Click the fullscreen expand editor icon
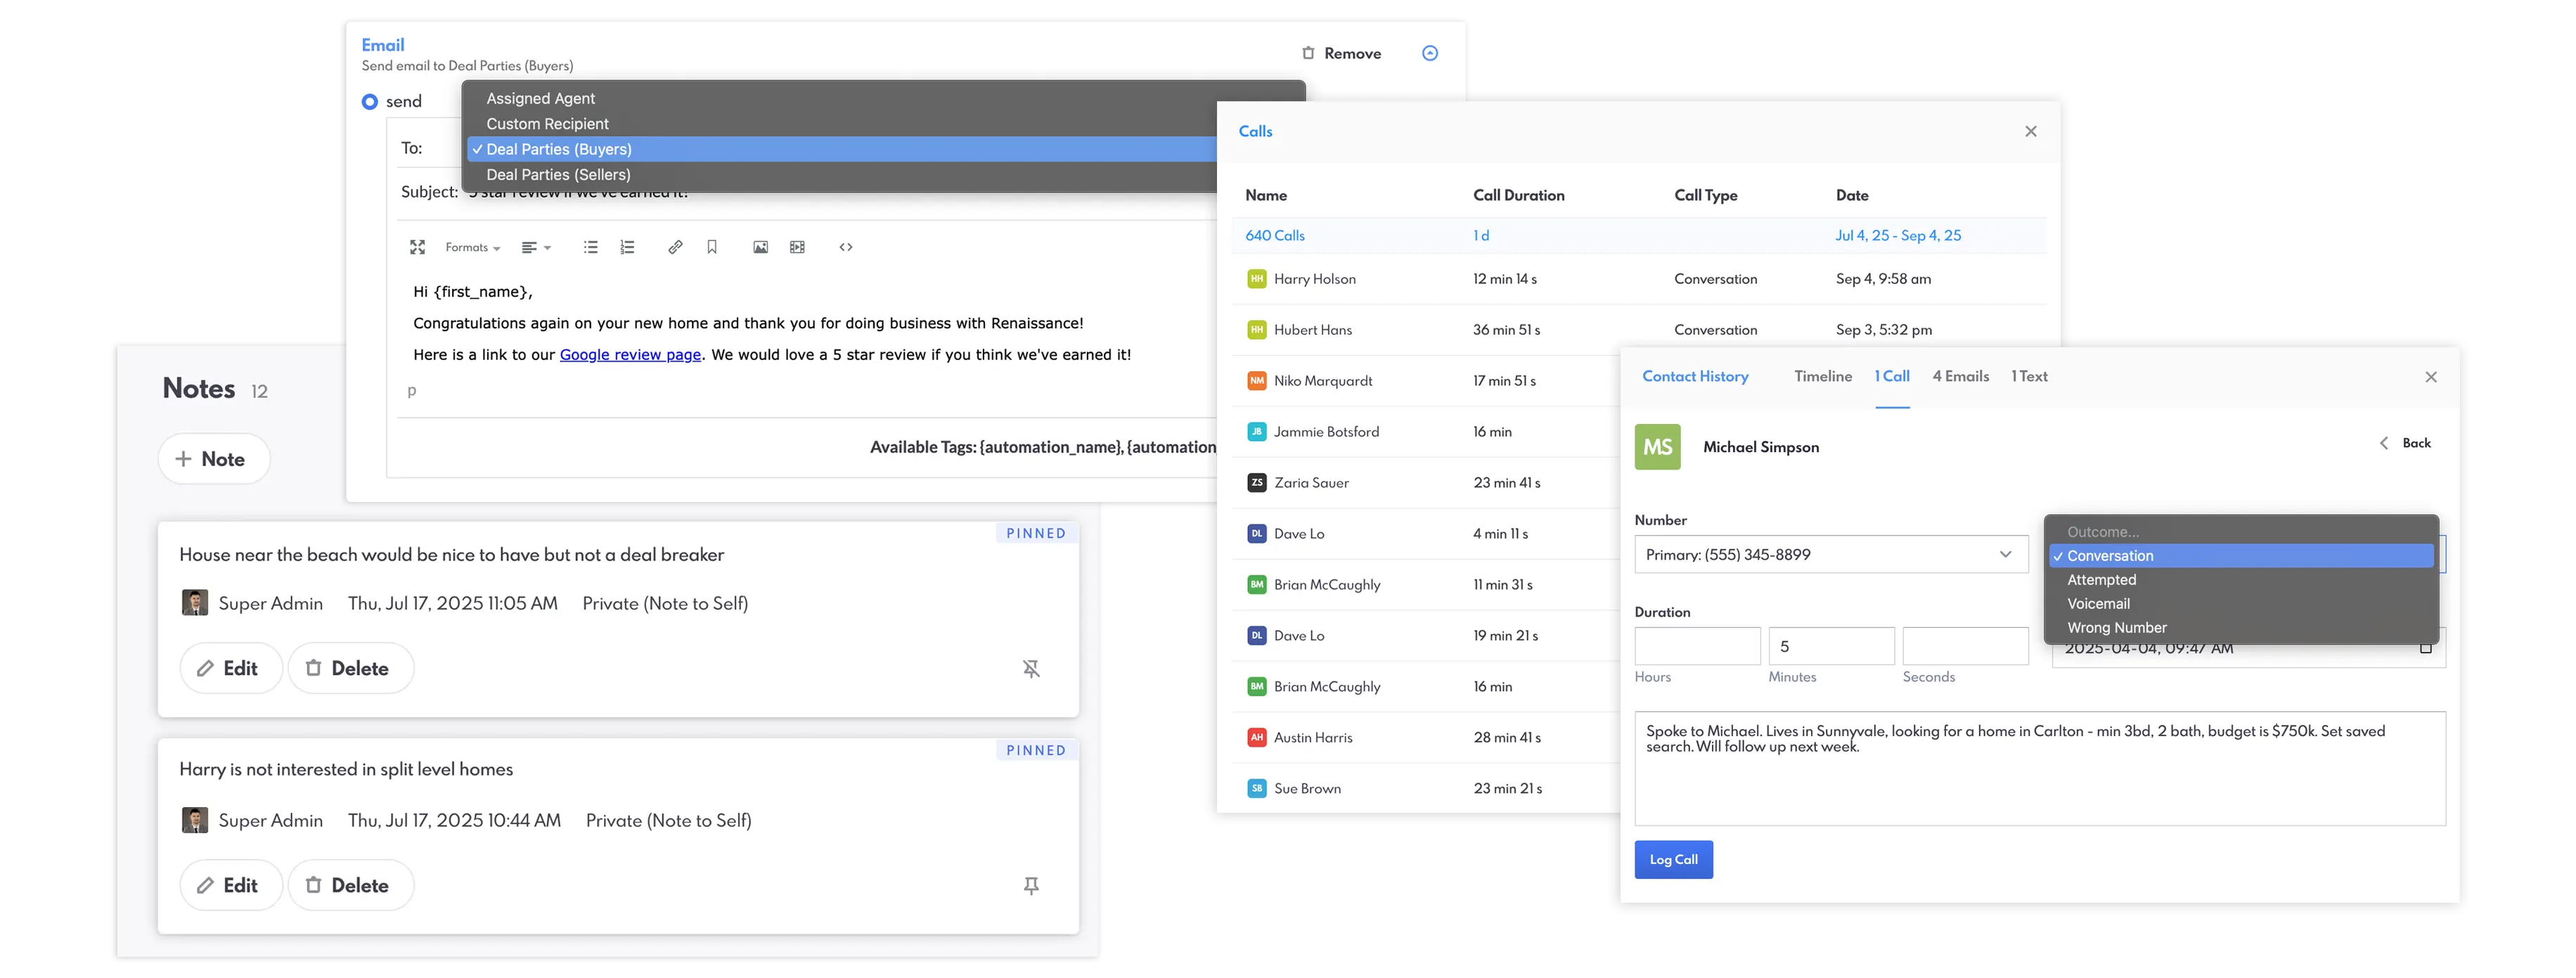Image resolution: width=2576 pixels, height=978 pixels. click(417, 247)
